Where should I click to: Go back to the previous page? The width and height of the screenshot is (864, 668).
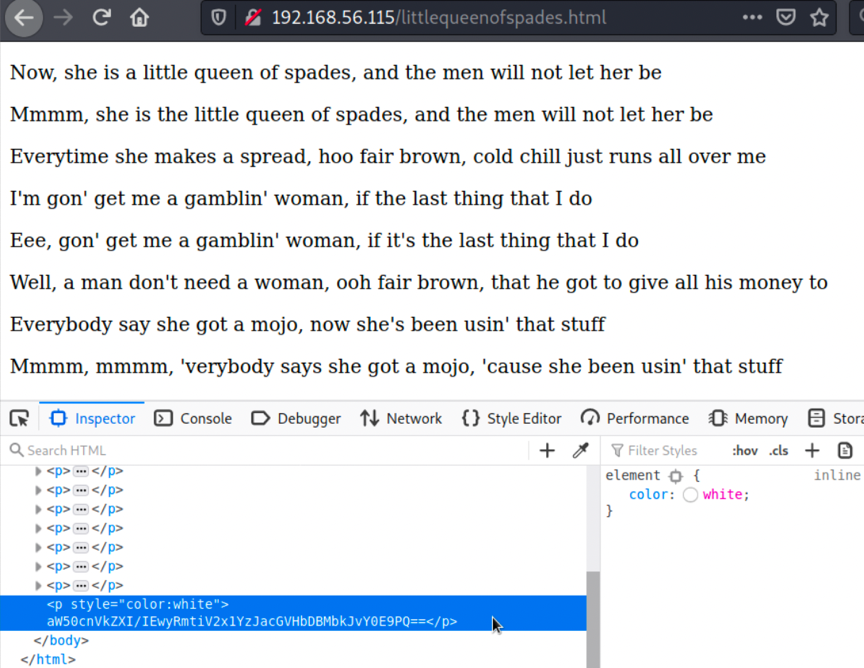point(24,18)
